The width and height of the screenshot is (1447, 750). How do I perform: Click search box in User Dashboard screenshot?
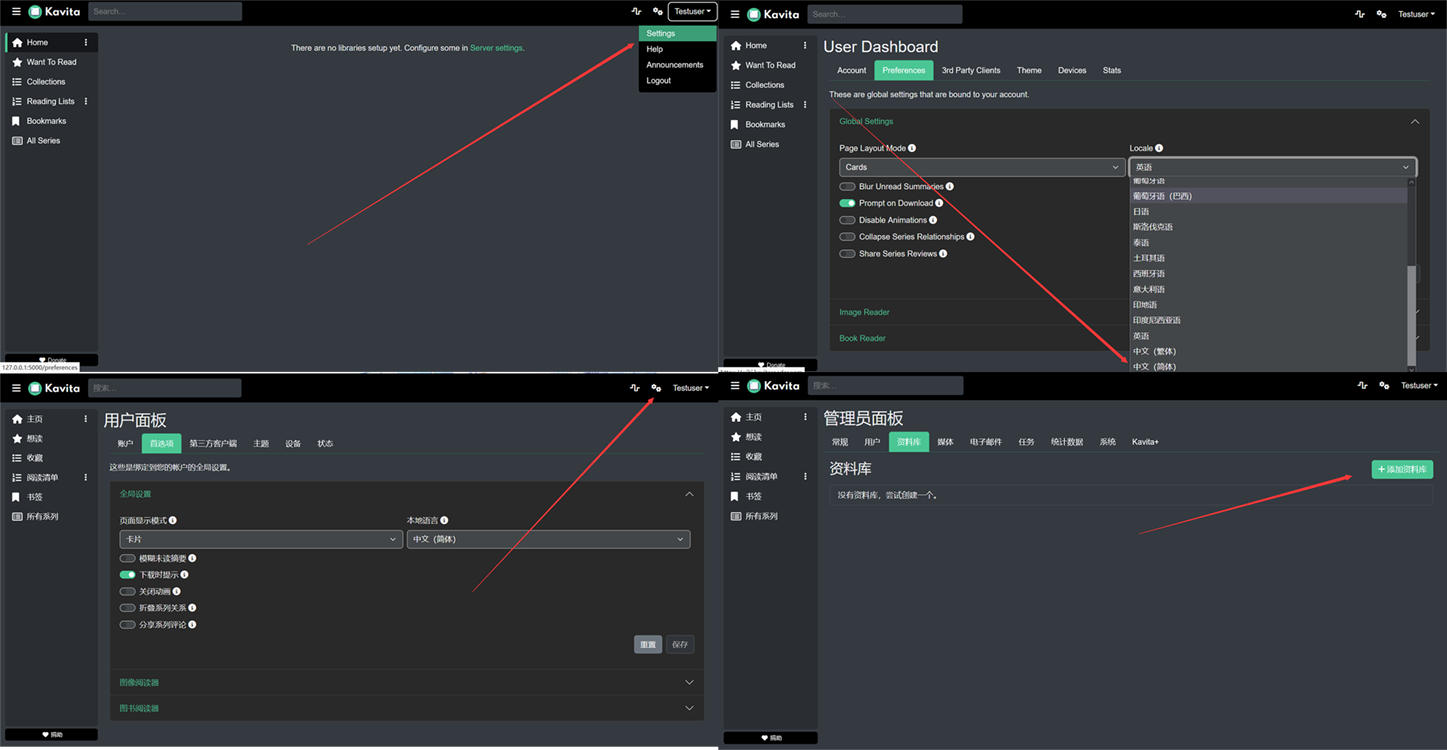point(885,14)
